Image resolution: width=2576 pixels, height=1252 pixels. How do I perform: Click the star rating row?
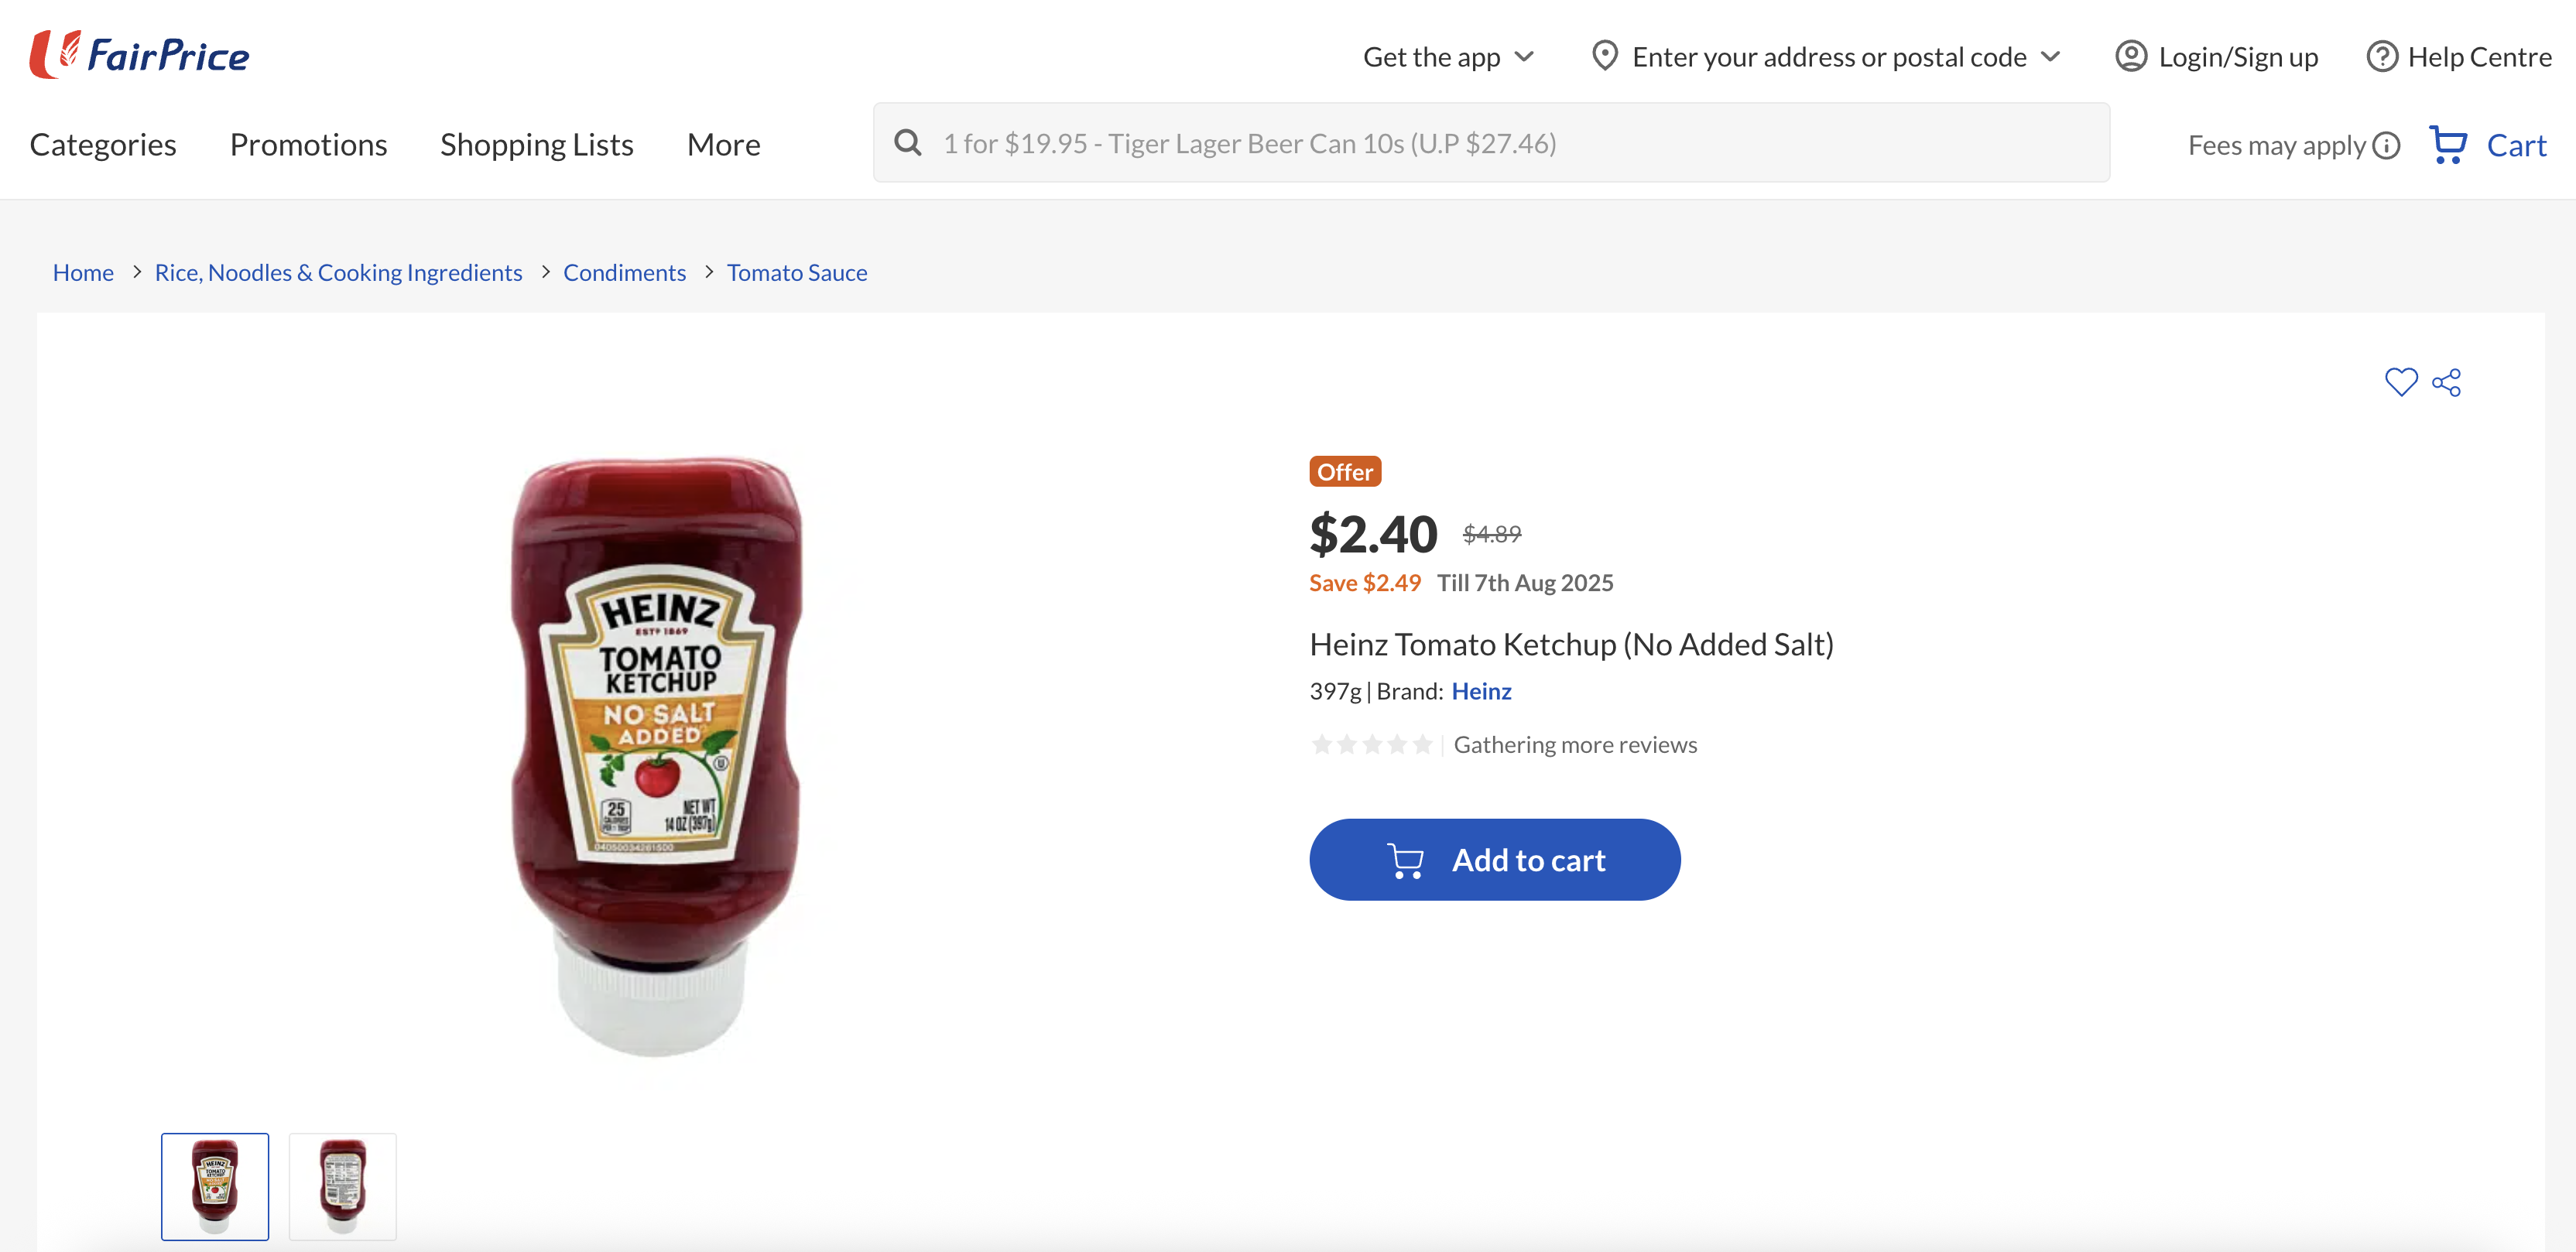1371,744
